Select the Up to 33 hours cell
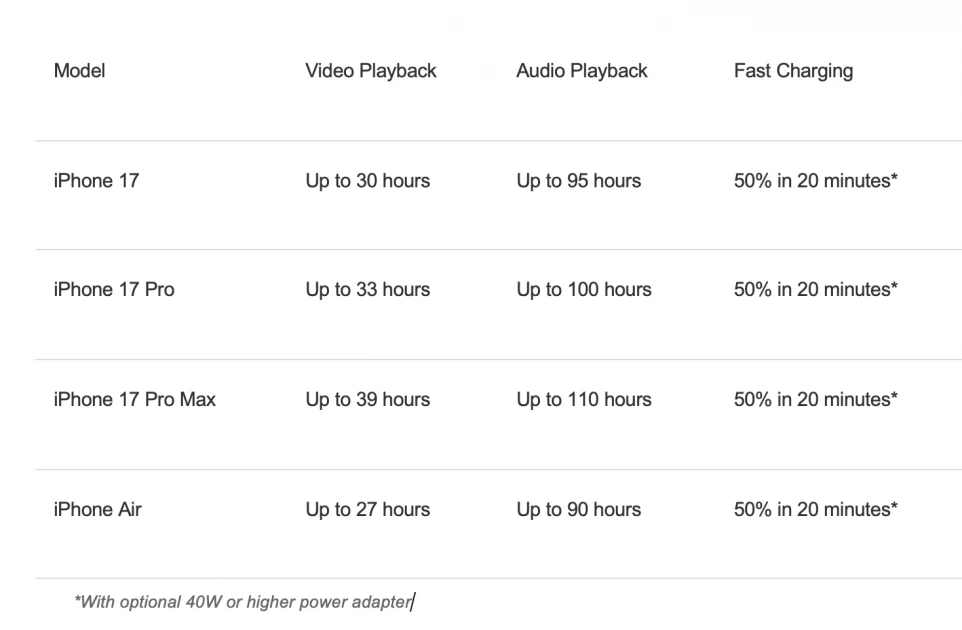962x630 pixels. pos(367,290)
